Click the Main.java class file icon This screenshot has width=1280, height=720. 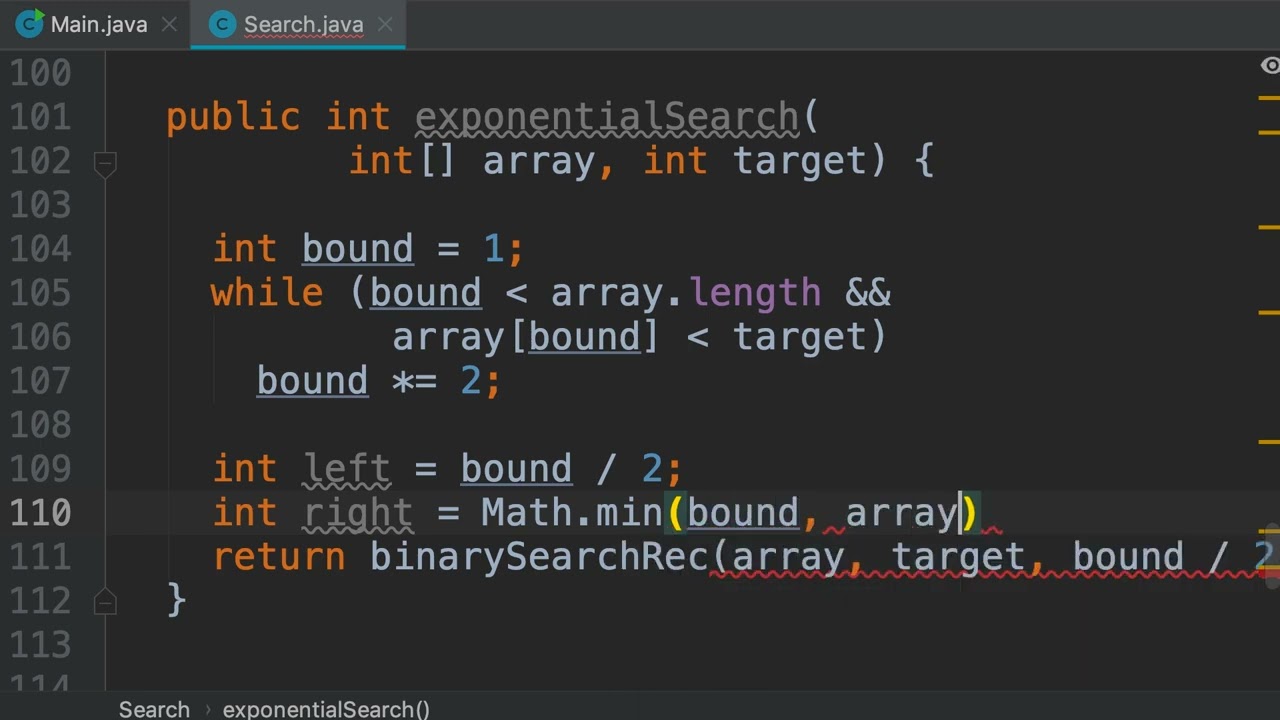[29, 25]
